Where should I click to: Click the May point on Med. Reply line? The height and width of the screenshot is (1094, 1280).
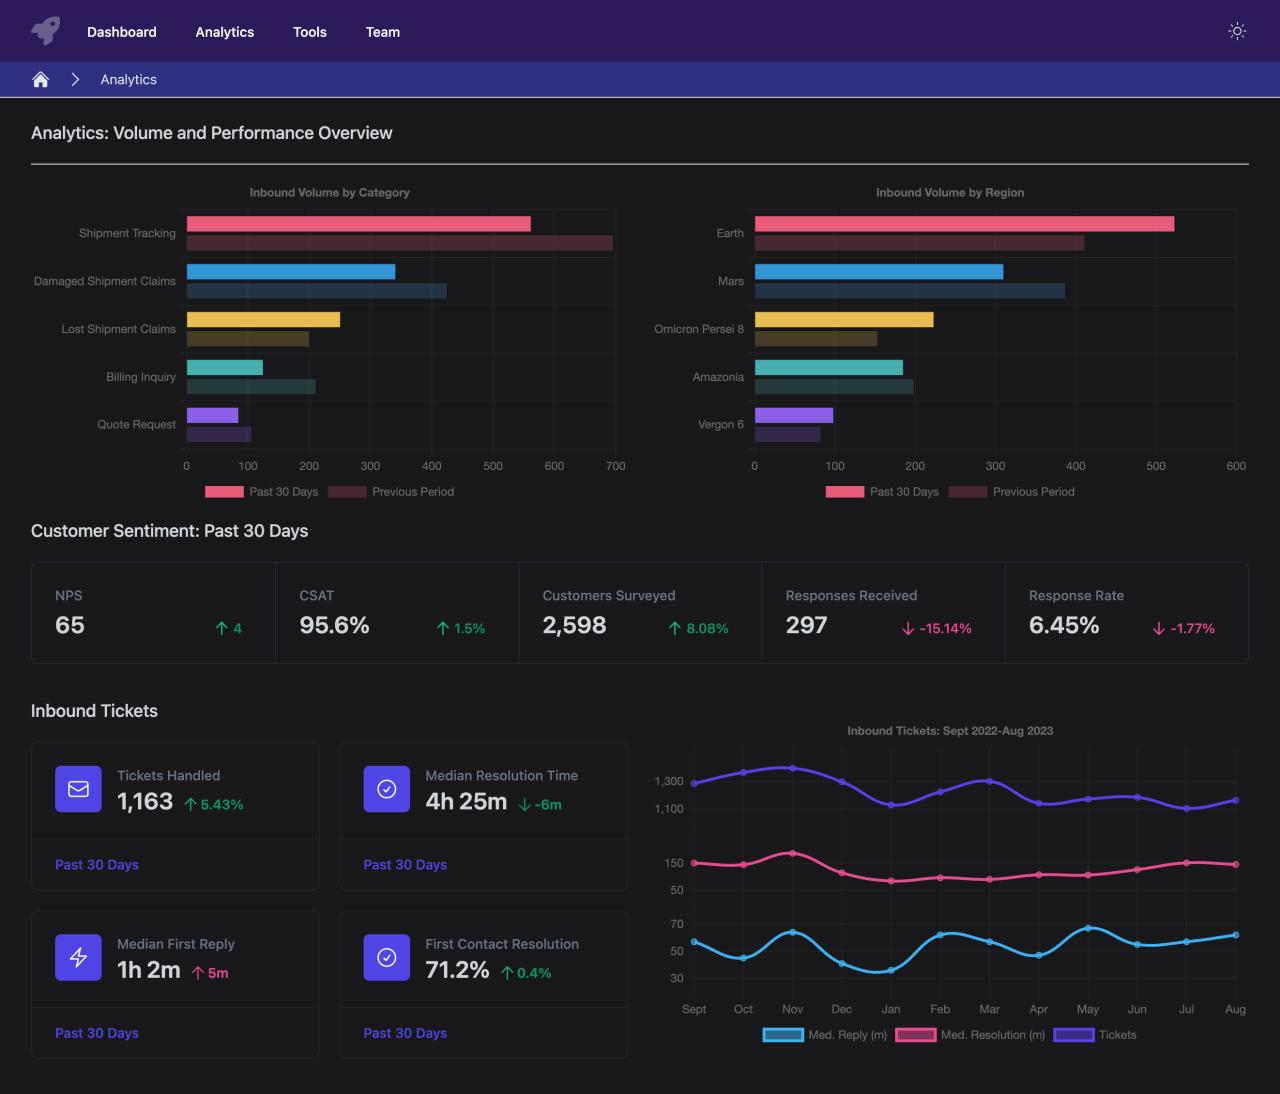1088,928
